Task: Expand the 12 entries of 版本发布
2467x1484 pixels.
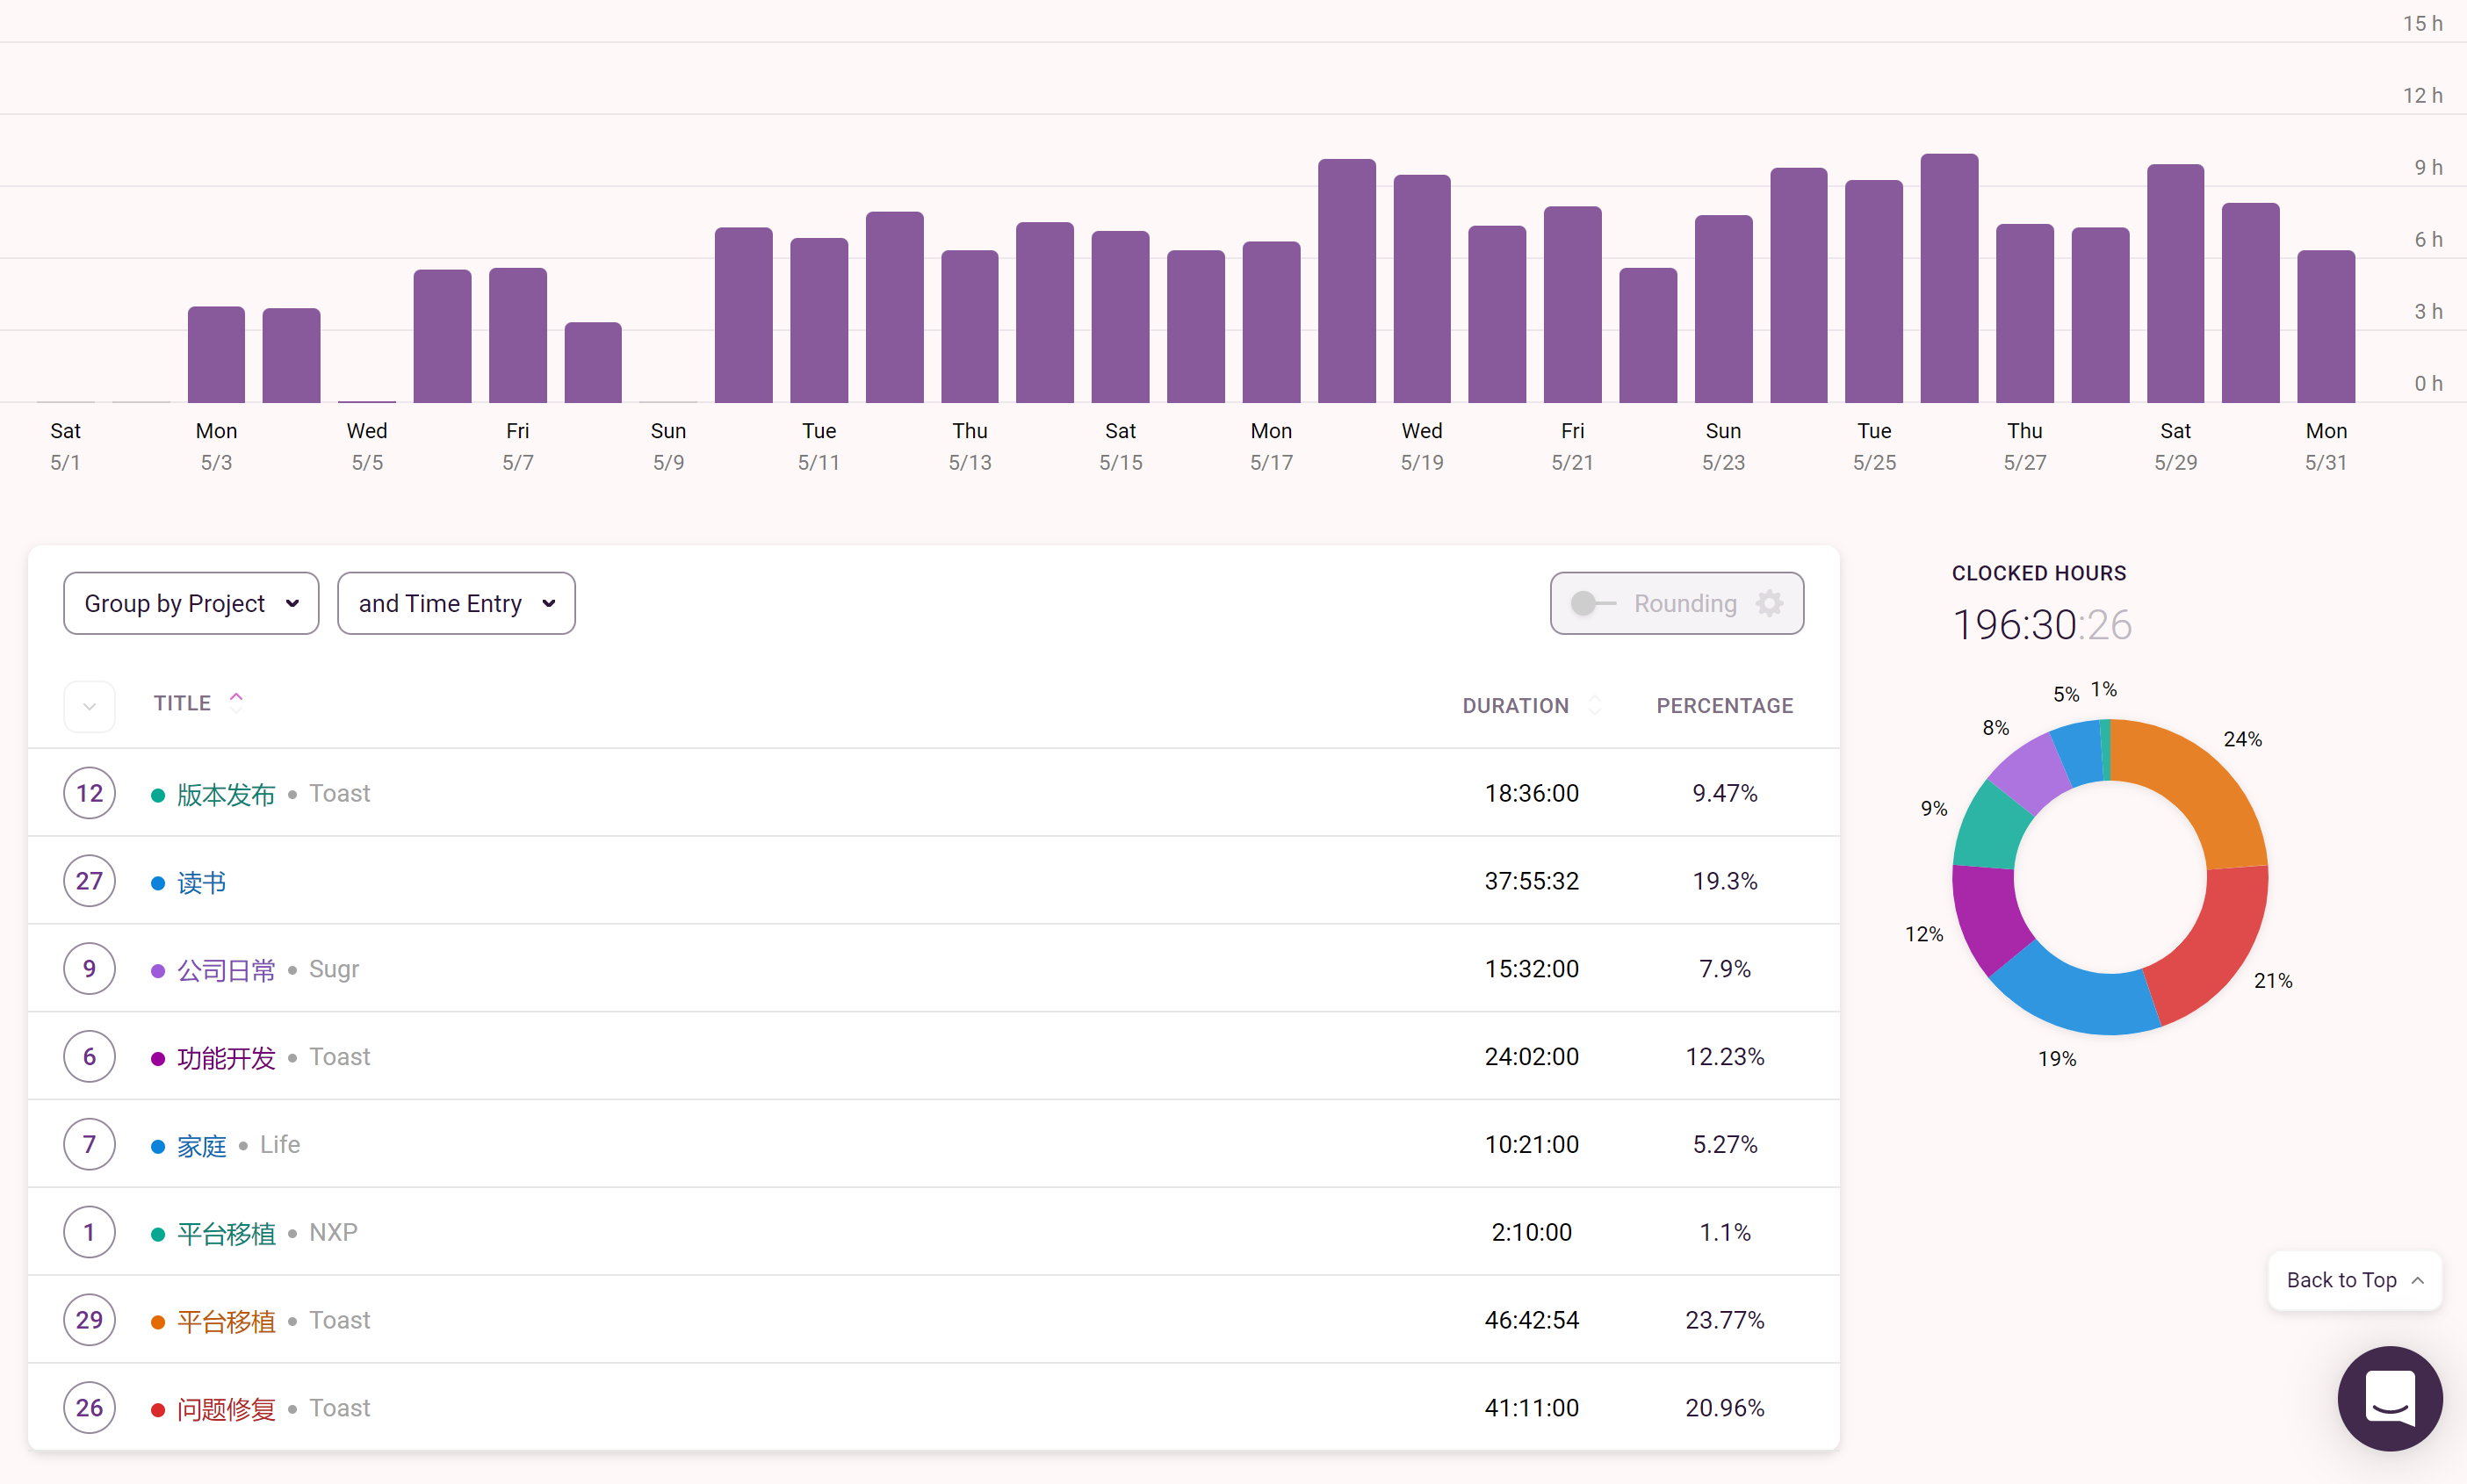Action: 89,793
